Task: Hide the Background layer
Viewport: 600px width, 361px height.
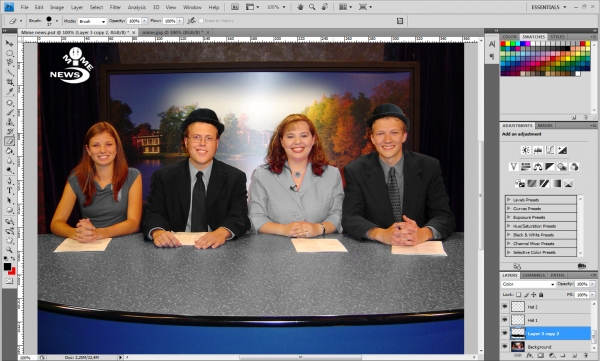Action: point(505,346)
